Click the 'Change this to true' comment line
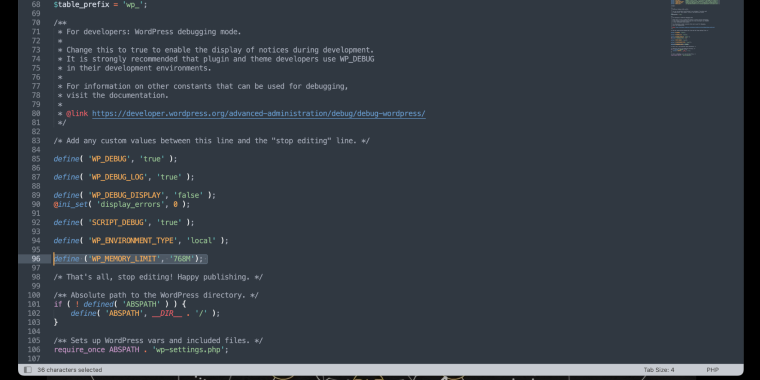Viewport: 760px width, 380px height. pyautogui.click(x=220, y=50)
